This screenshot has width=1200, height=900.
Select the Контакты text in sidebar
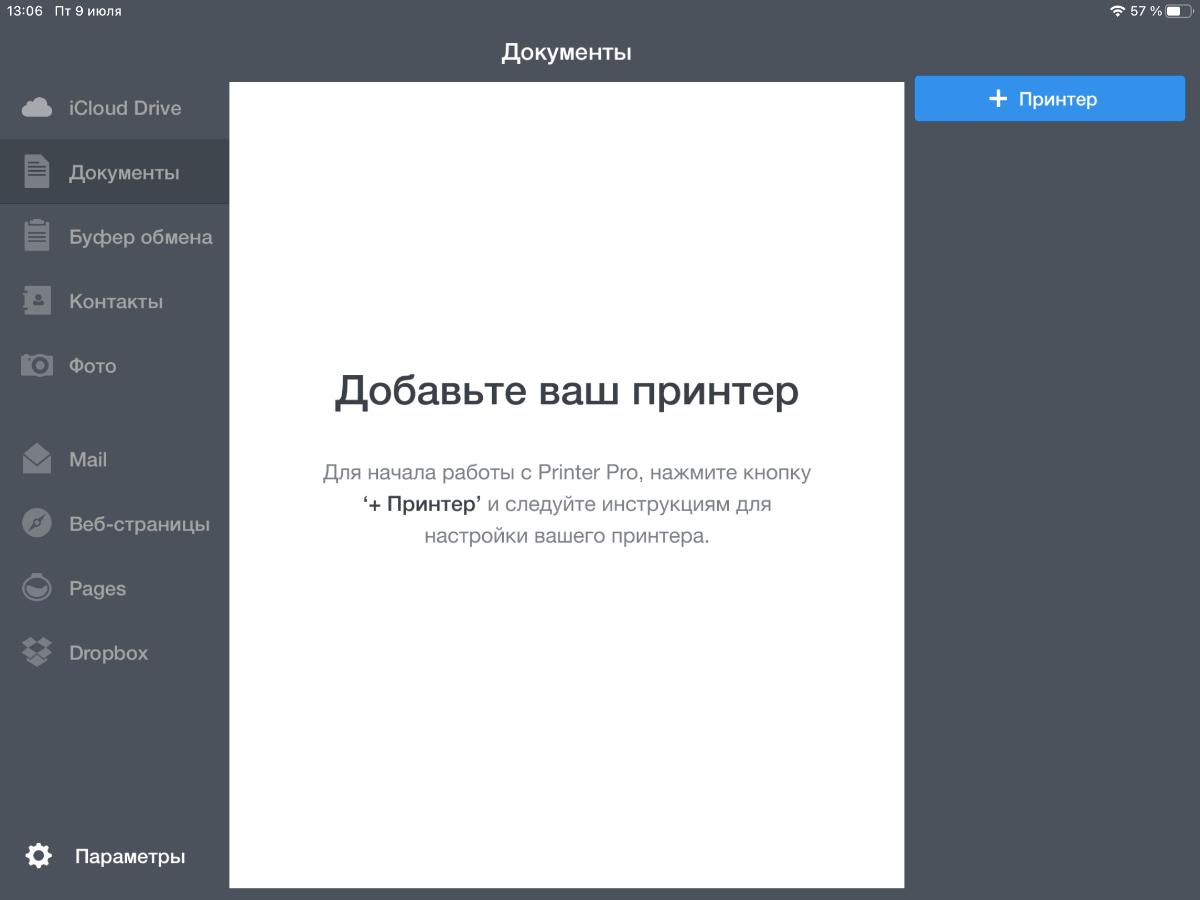click(x=116, y=301)
